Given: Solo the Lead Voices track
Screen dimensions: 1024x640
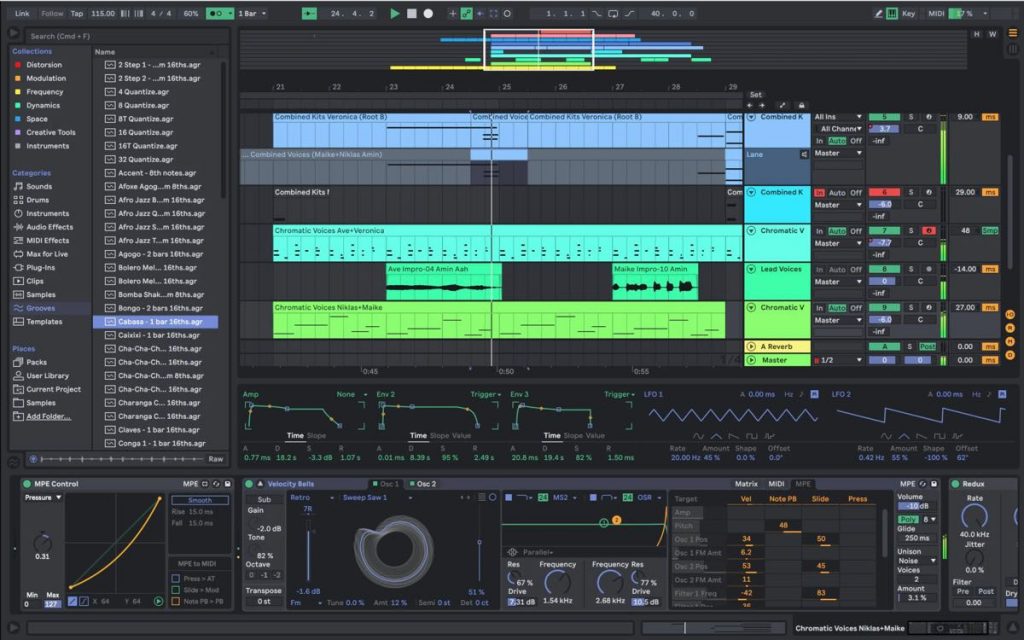Looking at the screenshot, I should coord(911,268).
